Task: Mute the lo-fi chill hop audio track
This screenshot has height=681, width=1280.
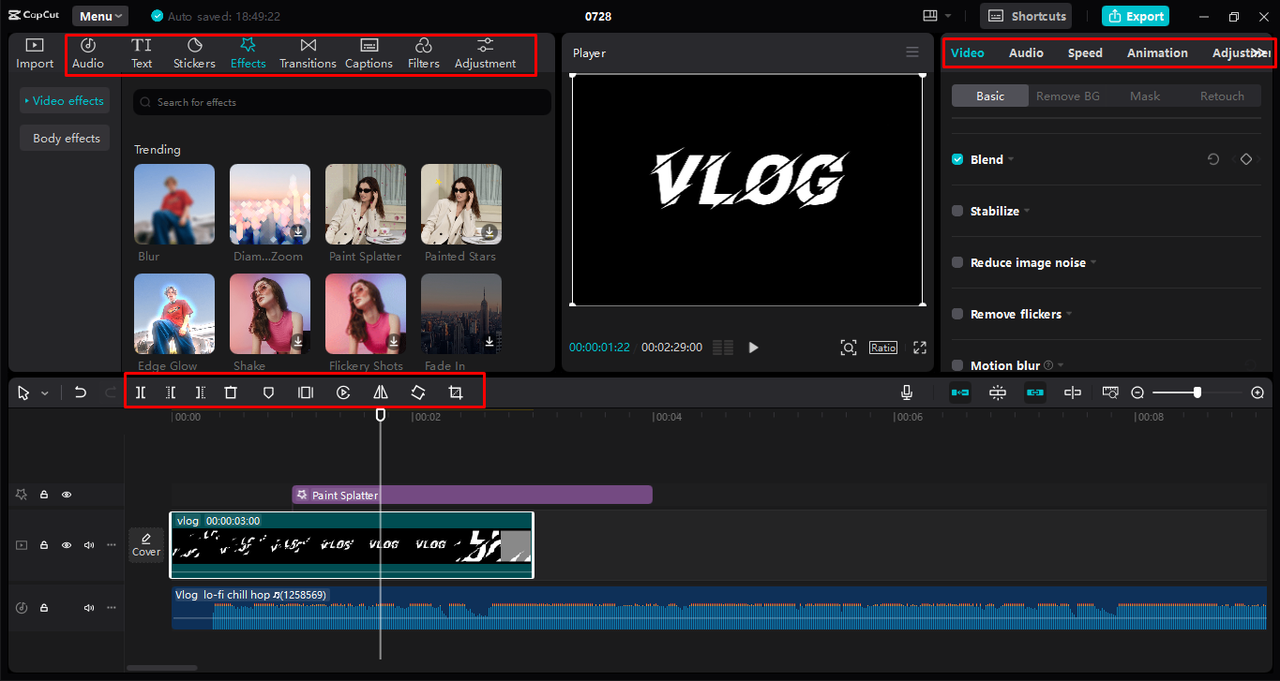Action: [x=89, y=607]
